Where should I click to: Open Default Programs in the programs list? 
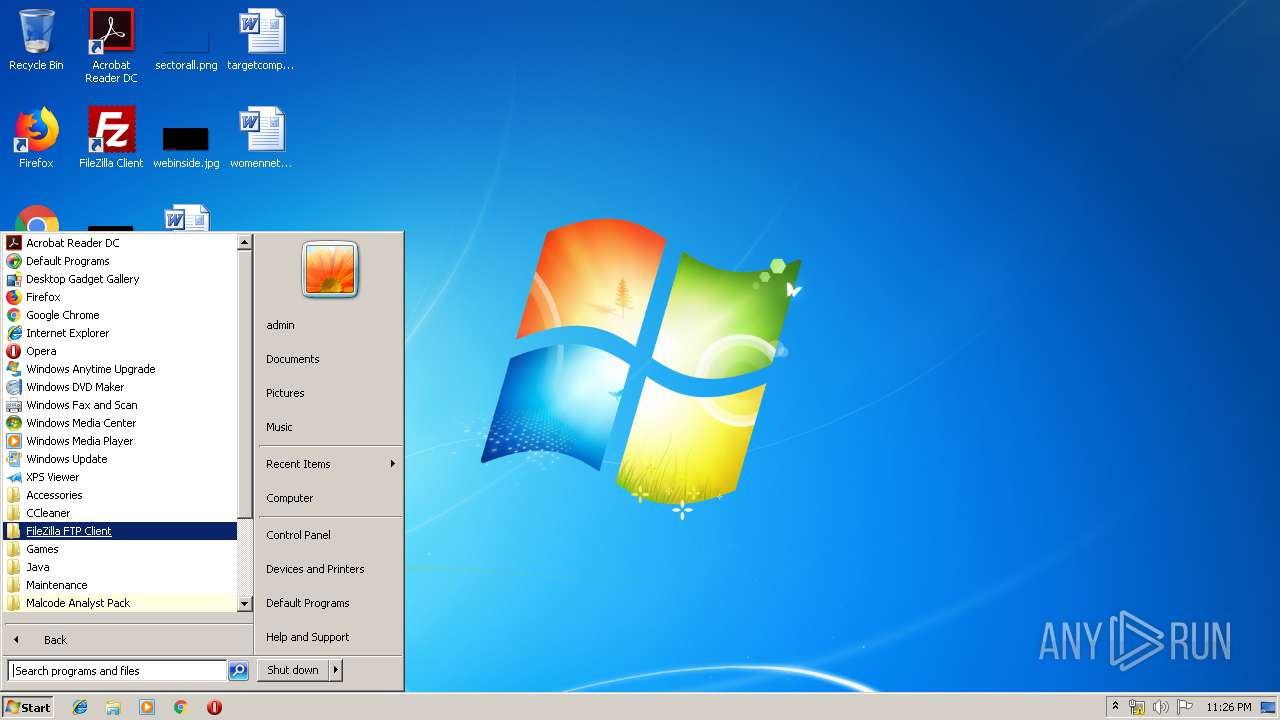click(121, 261)
